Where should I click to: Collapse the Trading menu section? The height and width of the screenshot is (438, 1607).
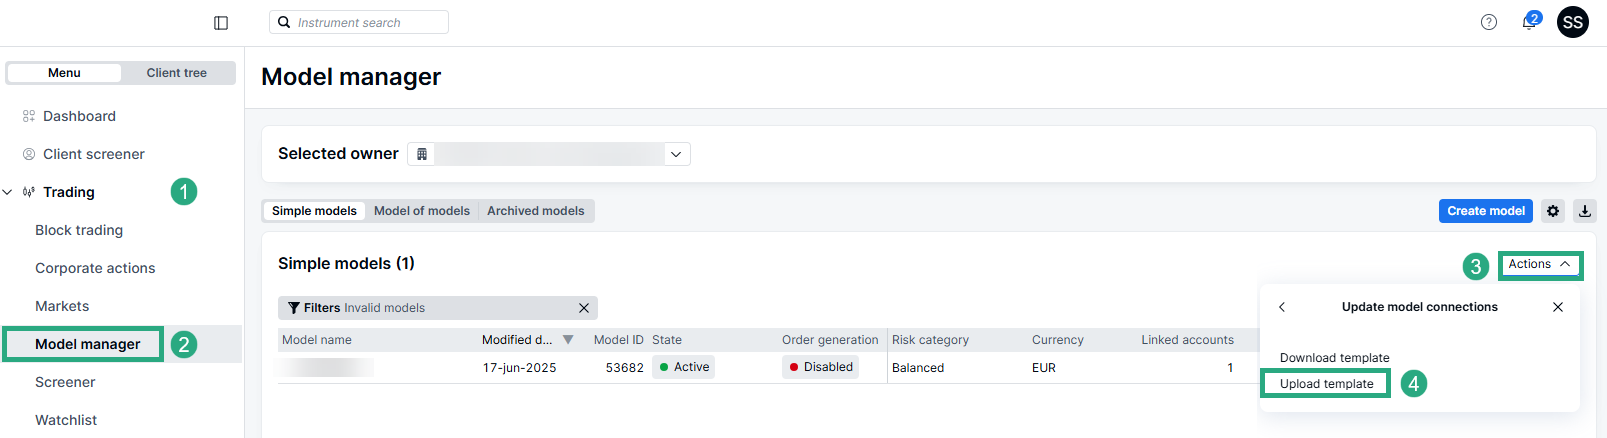point(8,192)
